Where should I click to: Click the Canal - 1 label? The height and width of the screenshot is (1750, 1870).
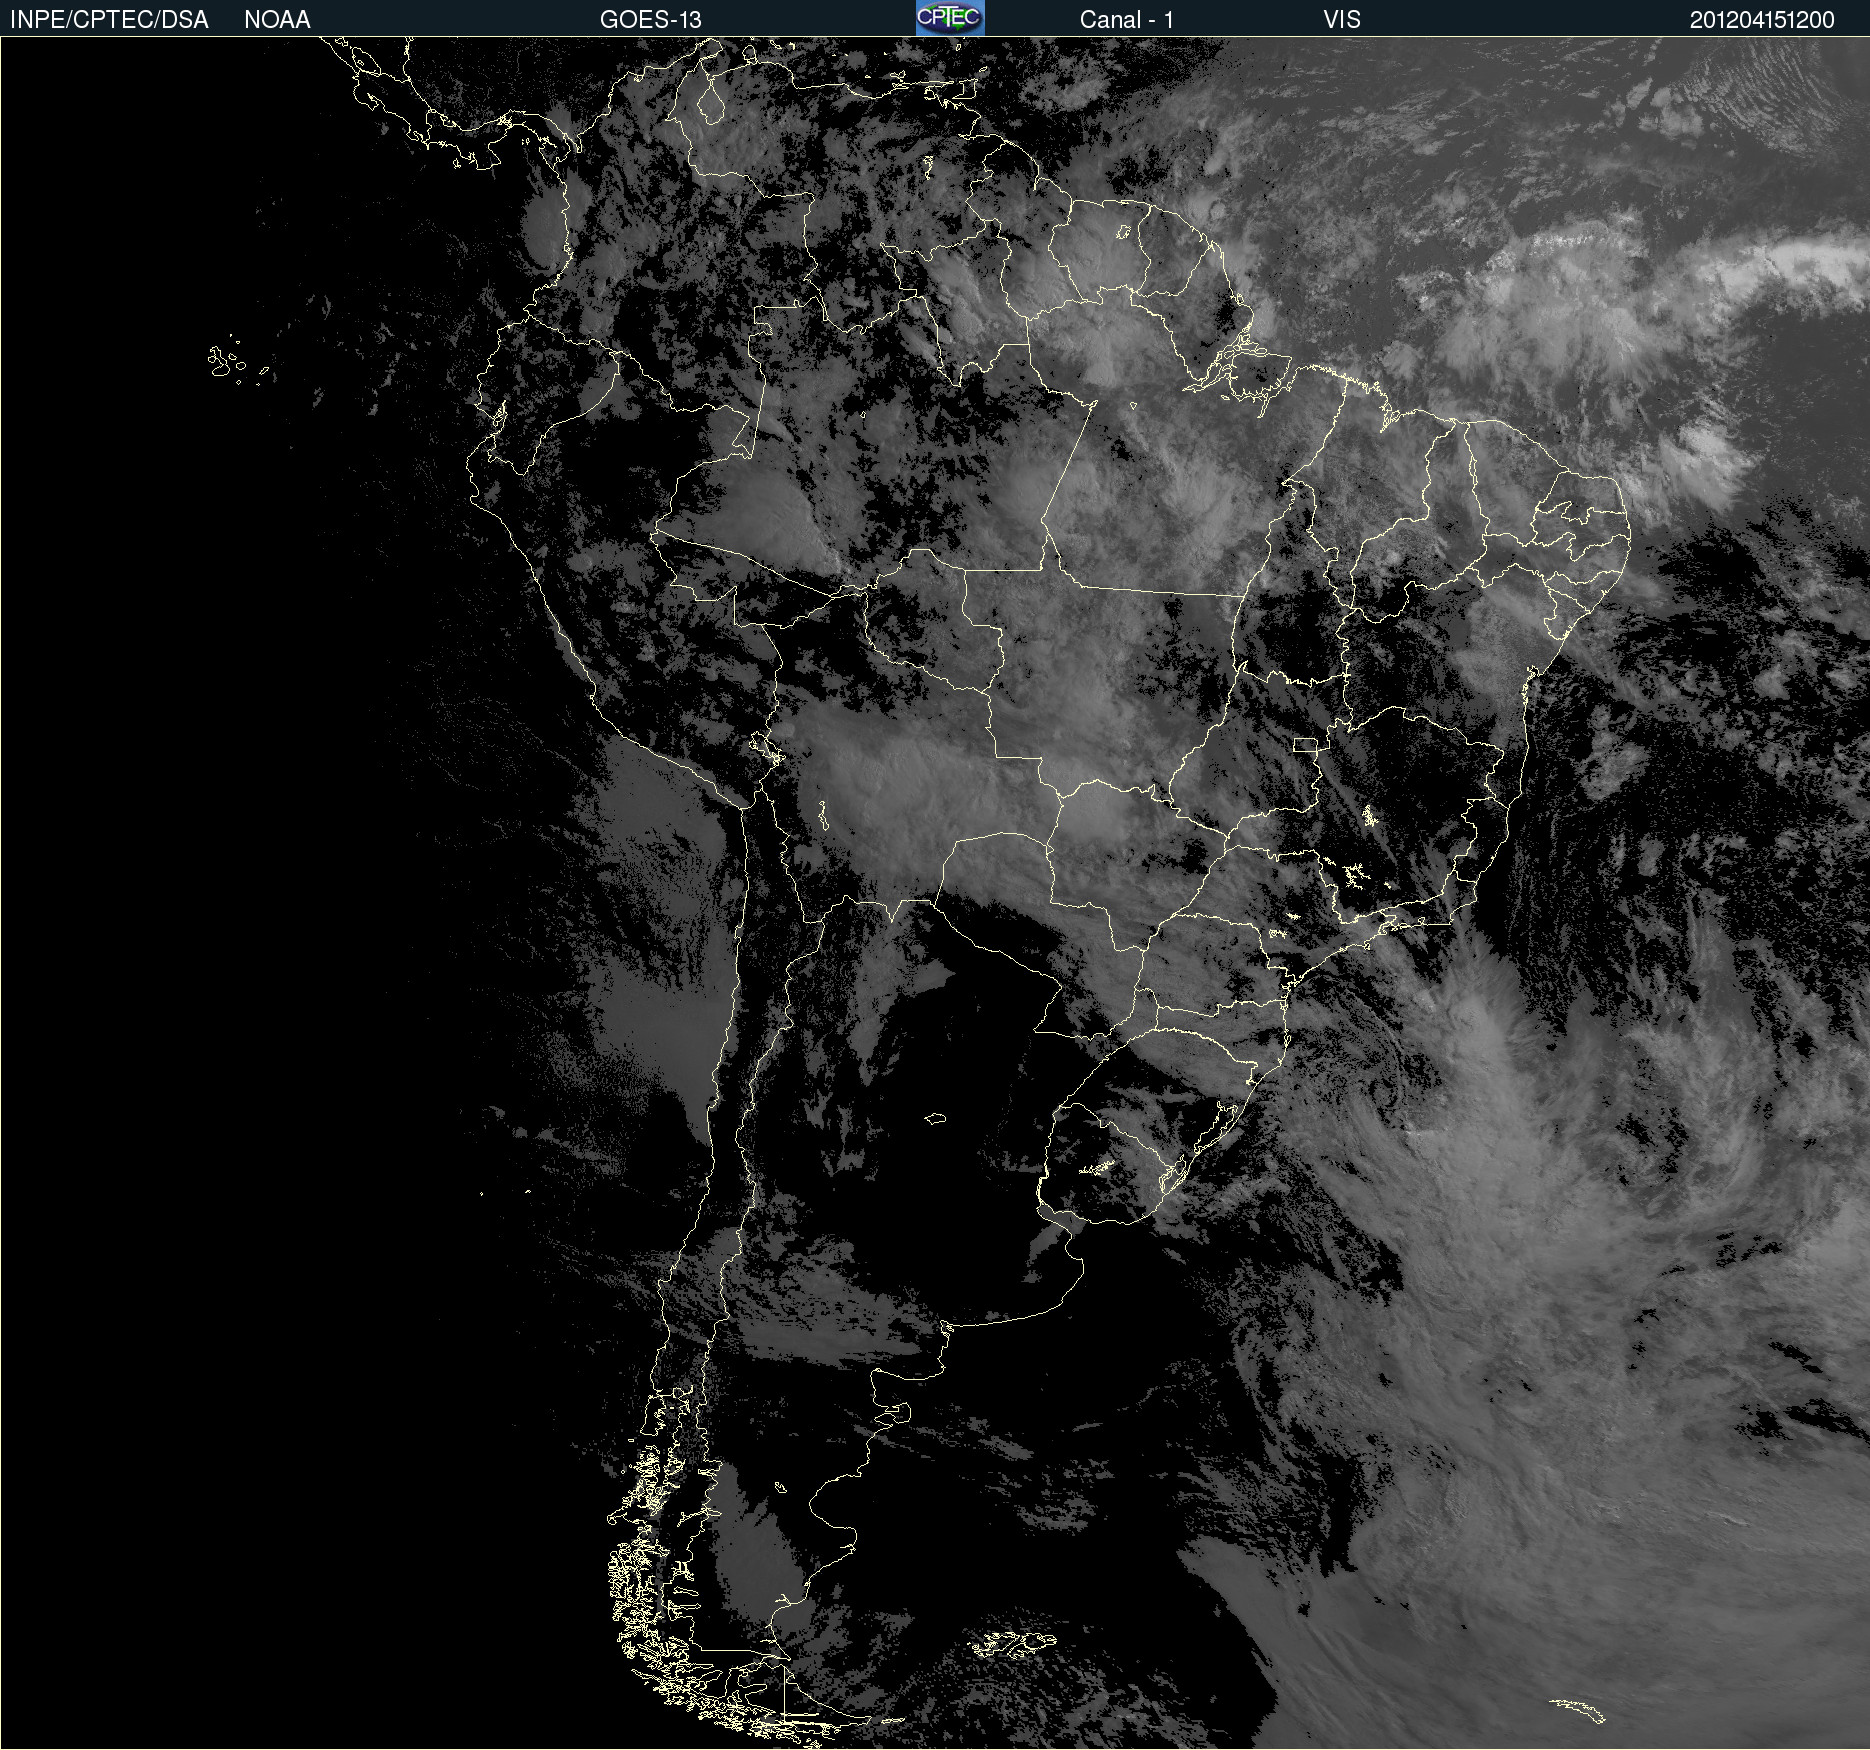pyautogui.click(x=1126, y=19)
